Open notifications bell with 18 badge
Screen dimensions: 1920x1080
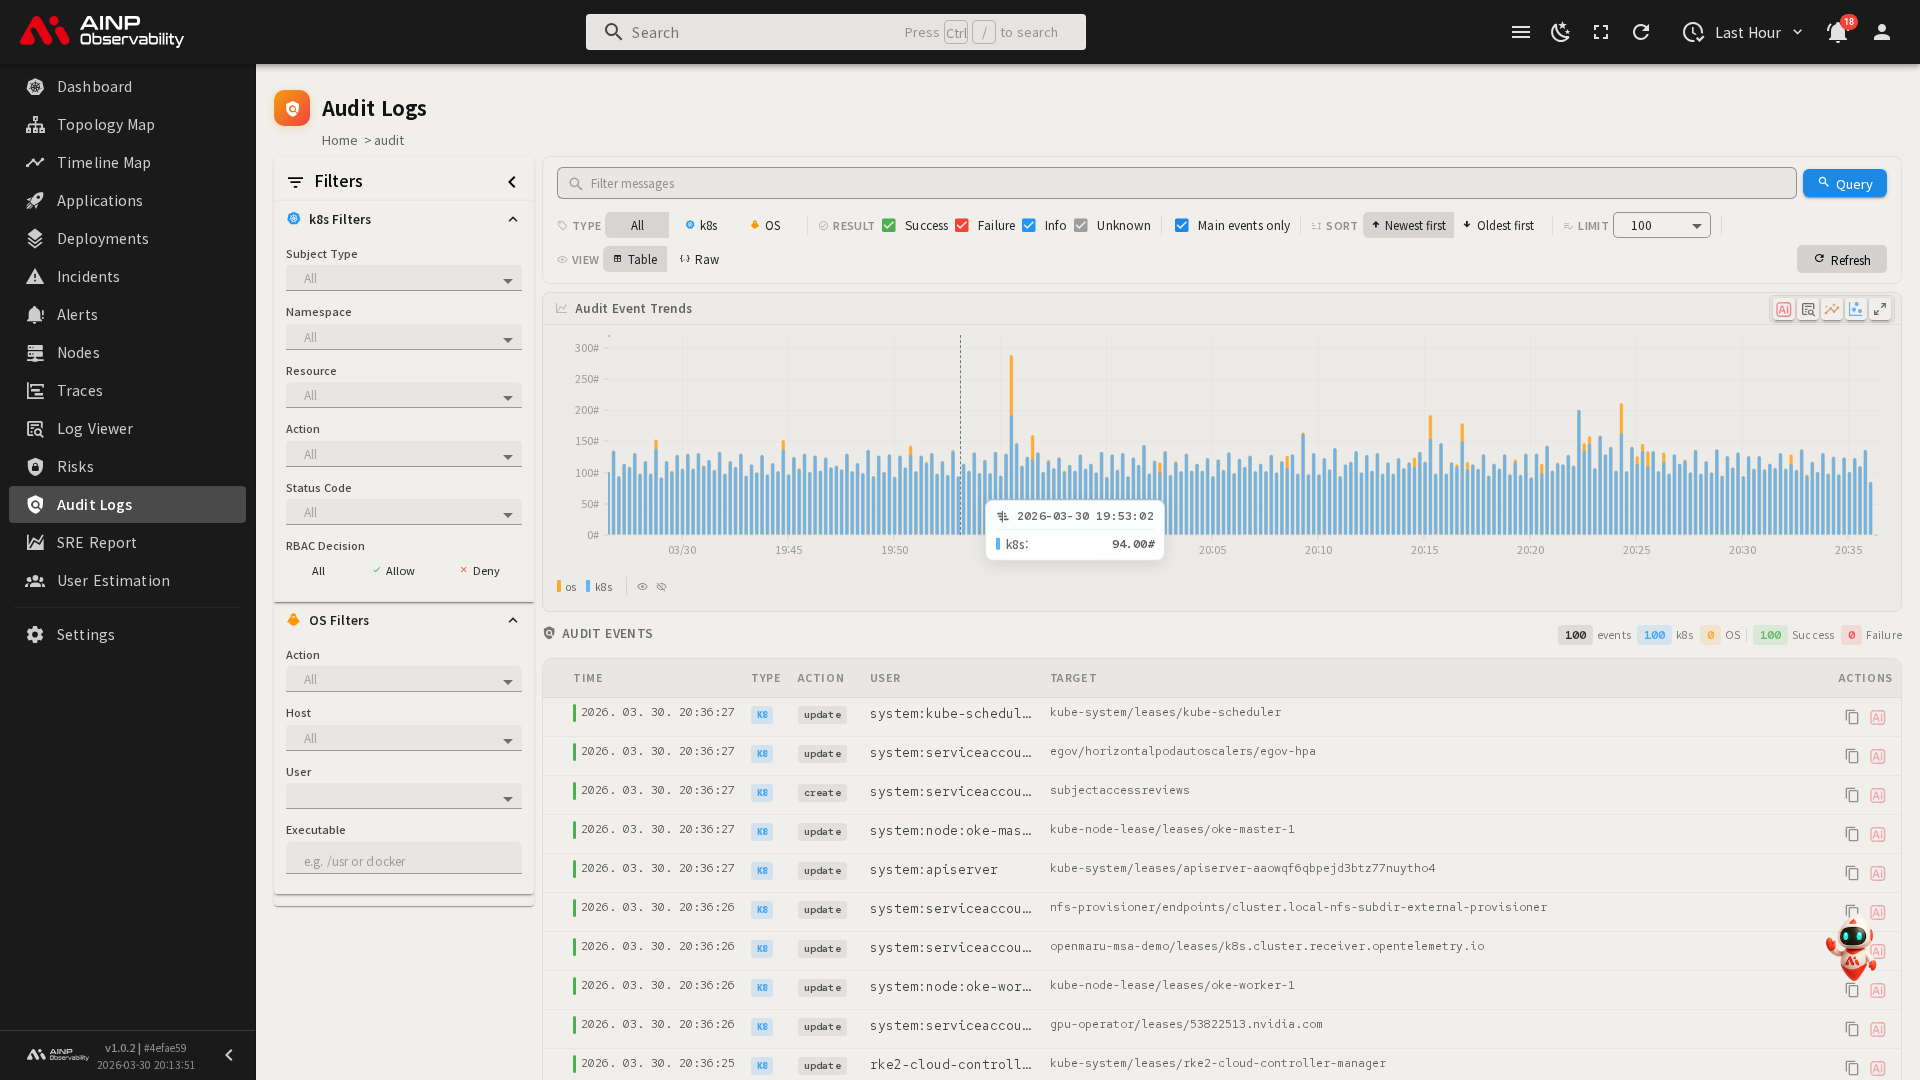[1837, 32]
